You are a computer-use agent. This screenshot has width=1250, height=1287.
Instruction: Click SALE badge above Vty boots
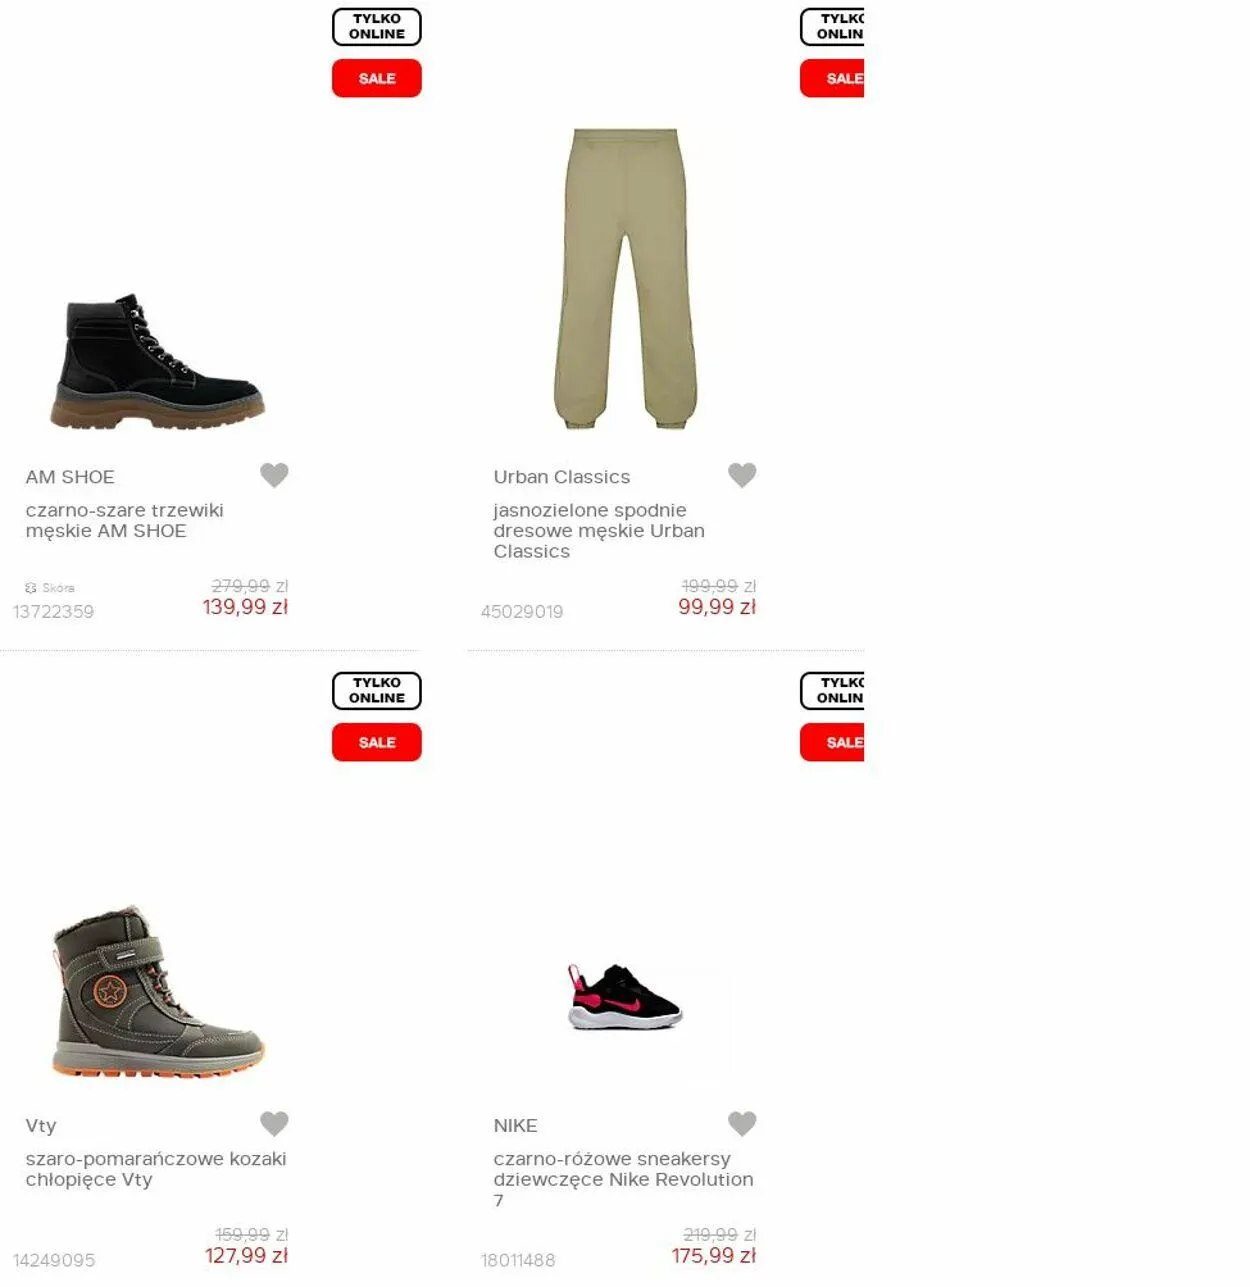click(x=377, y=742)
